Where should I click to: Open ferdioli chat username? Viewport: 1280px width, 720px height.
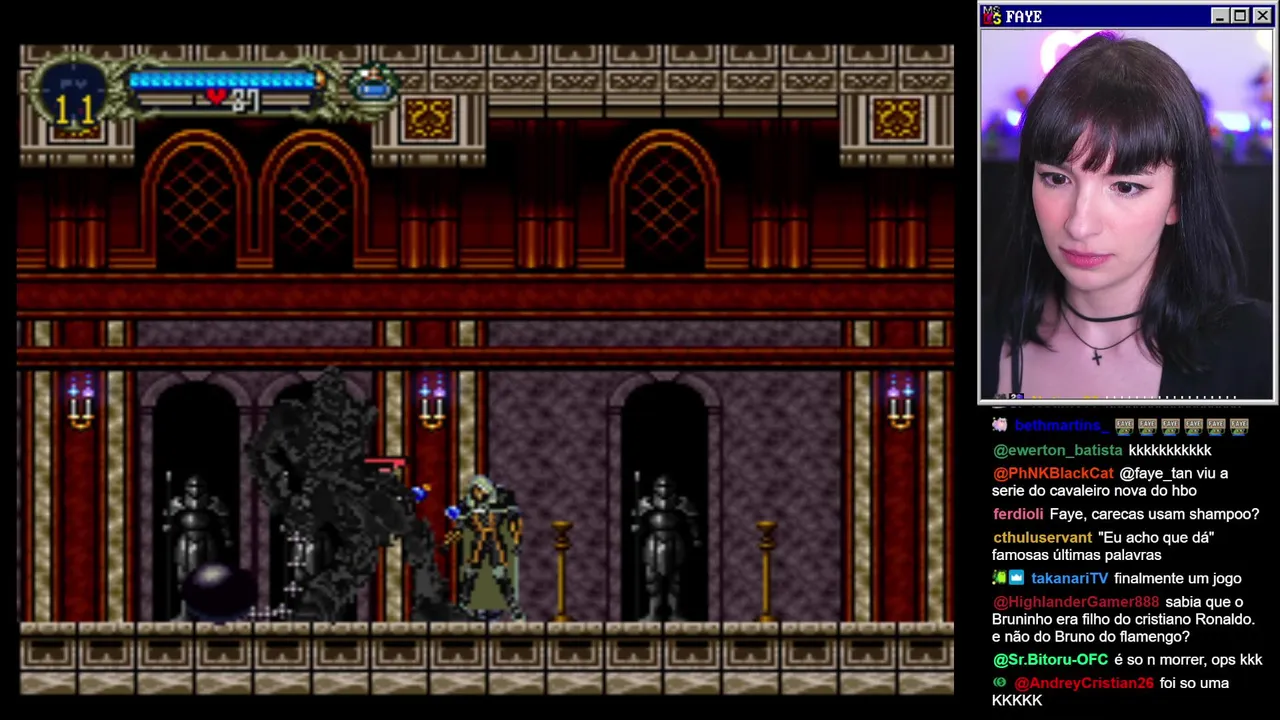tap(1018, 514)
